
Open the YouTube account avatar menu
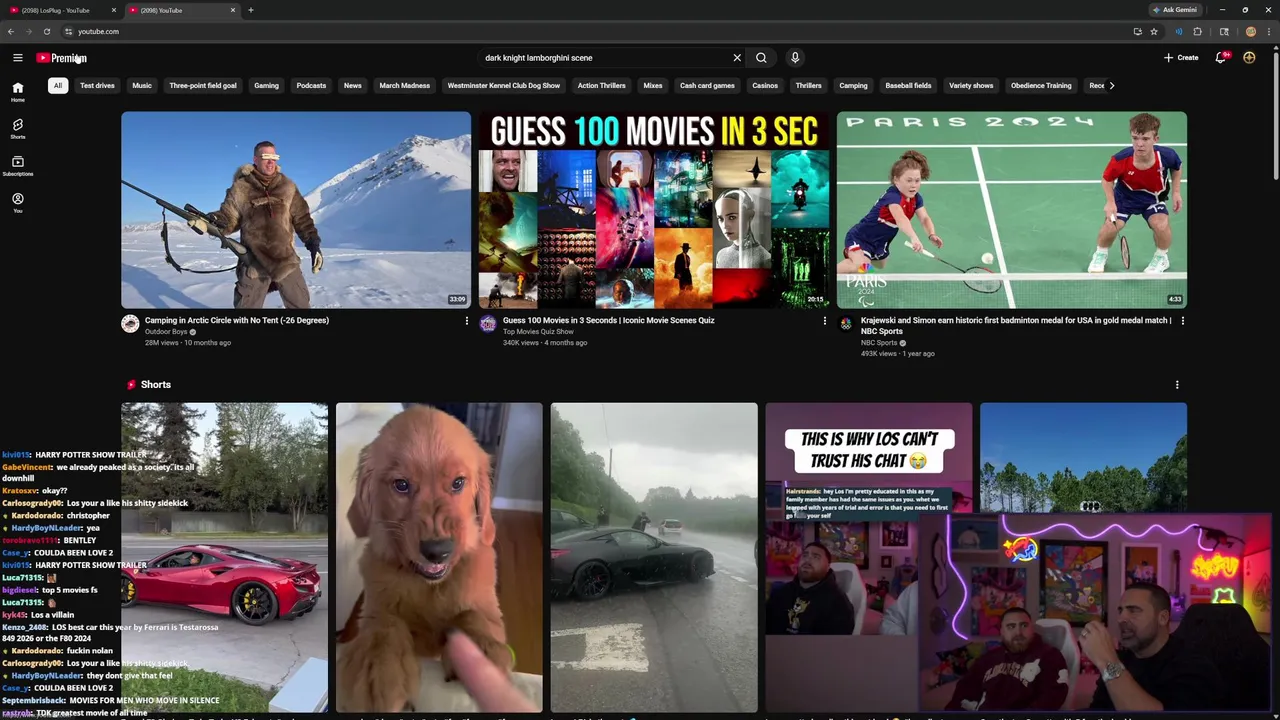[x=1249, y=58]
